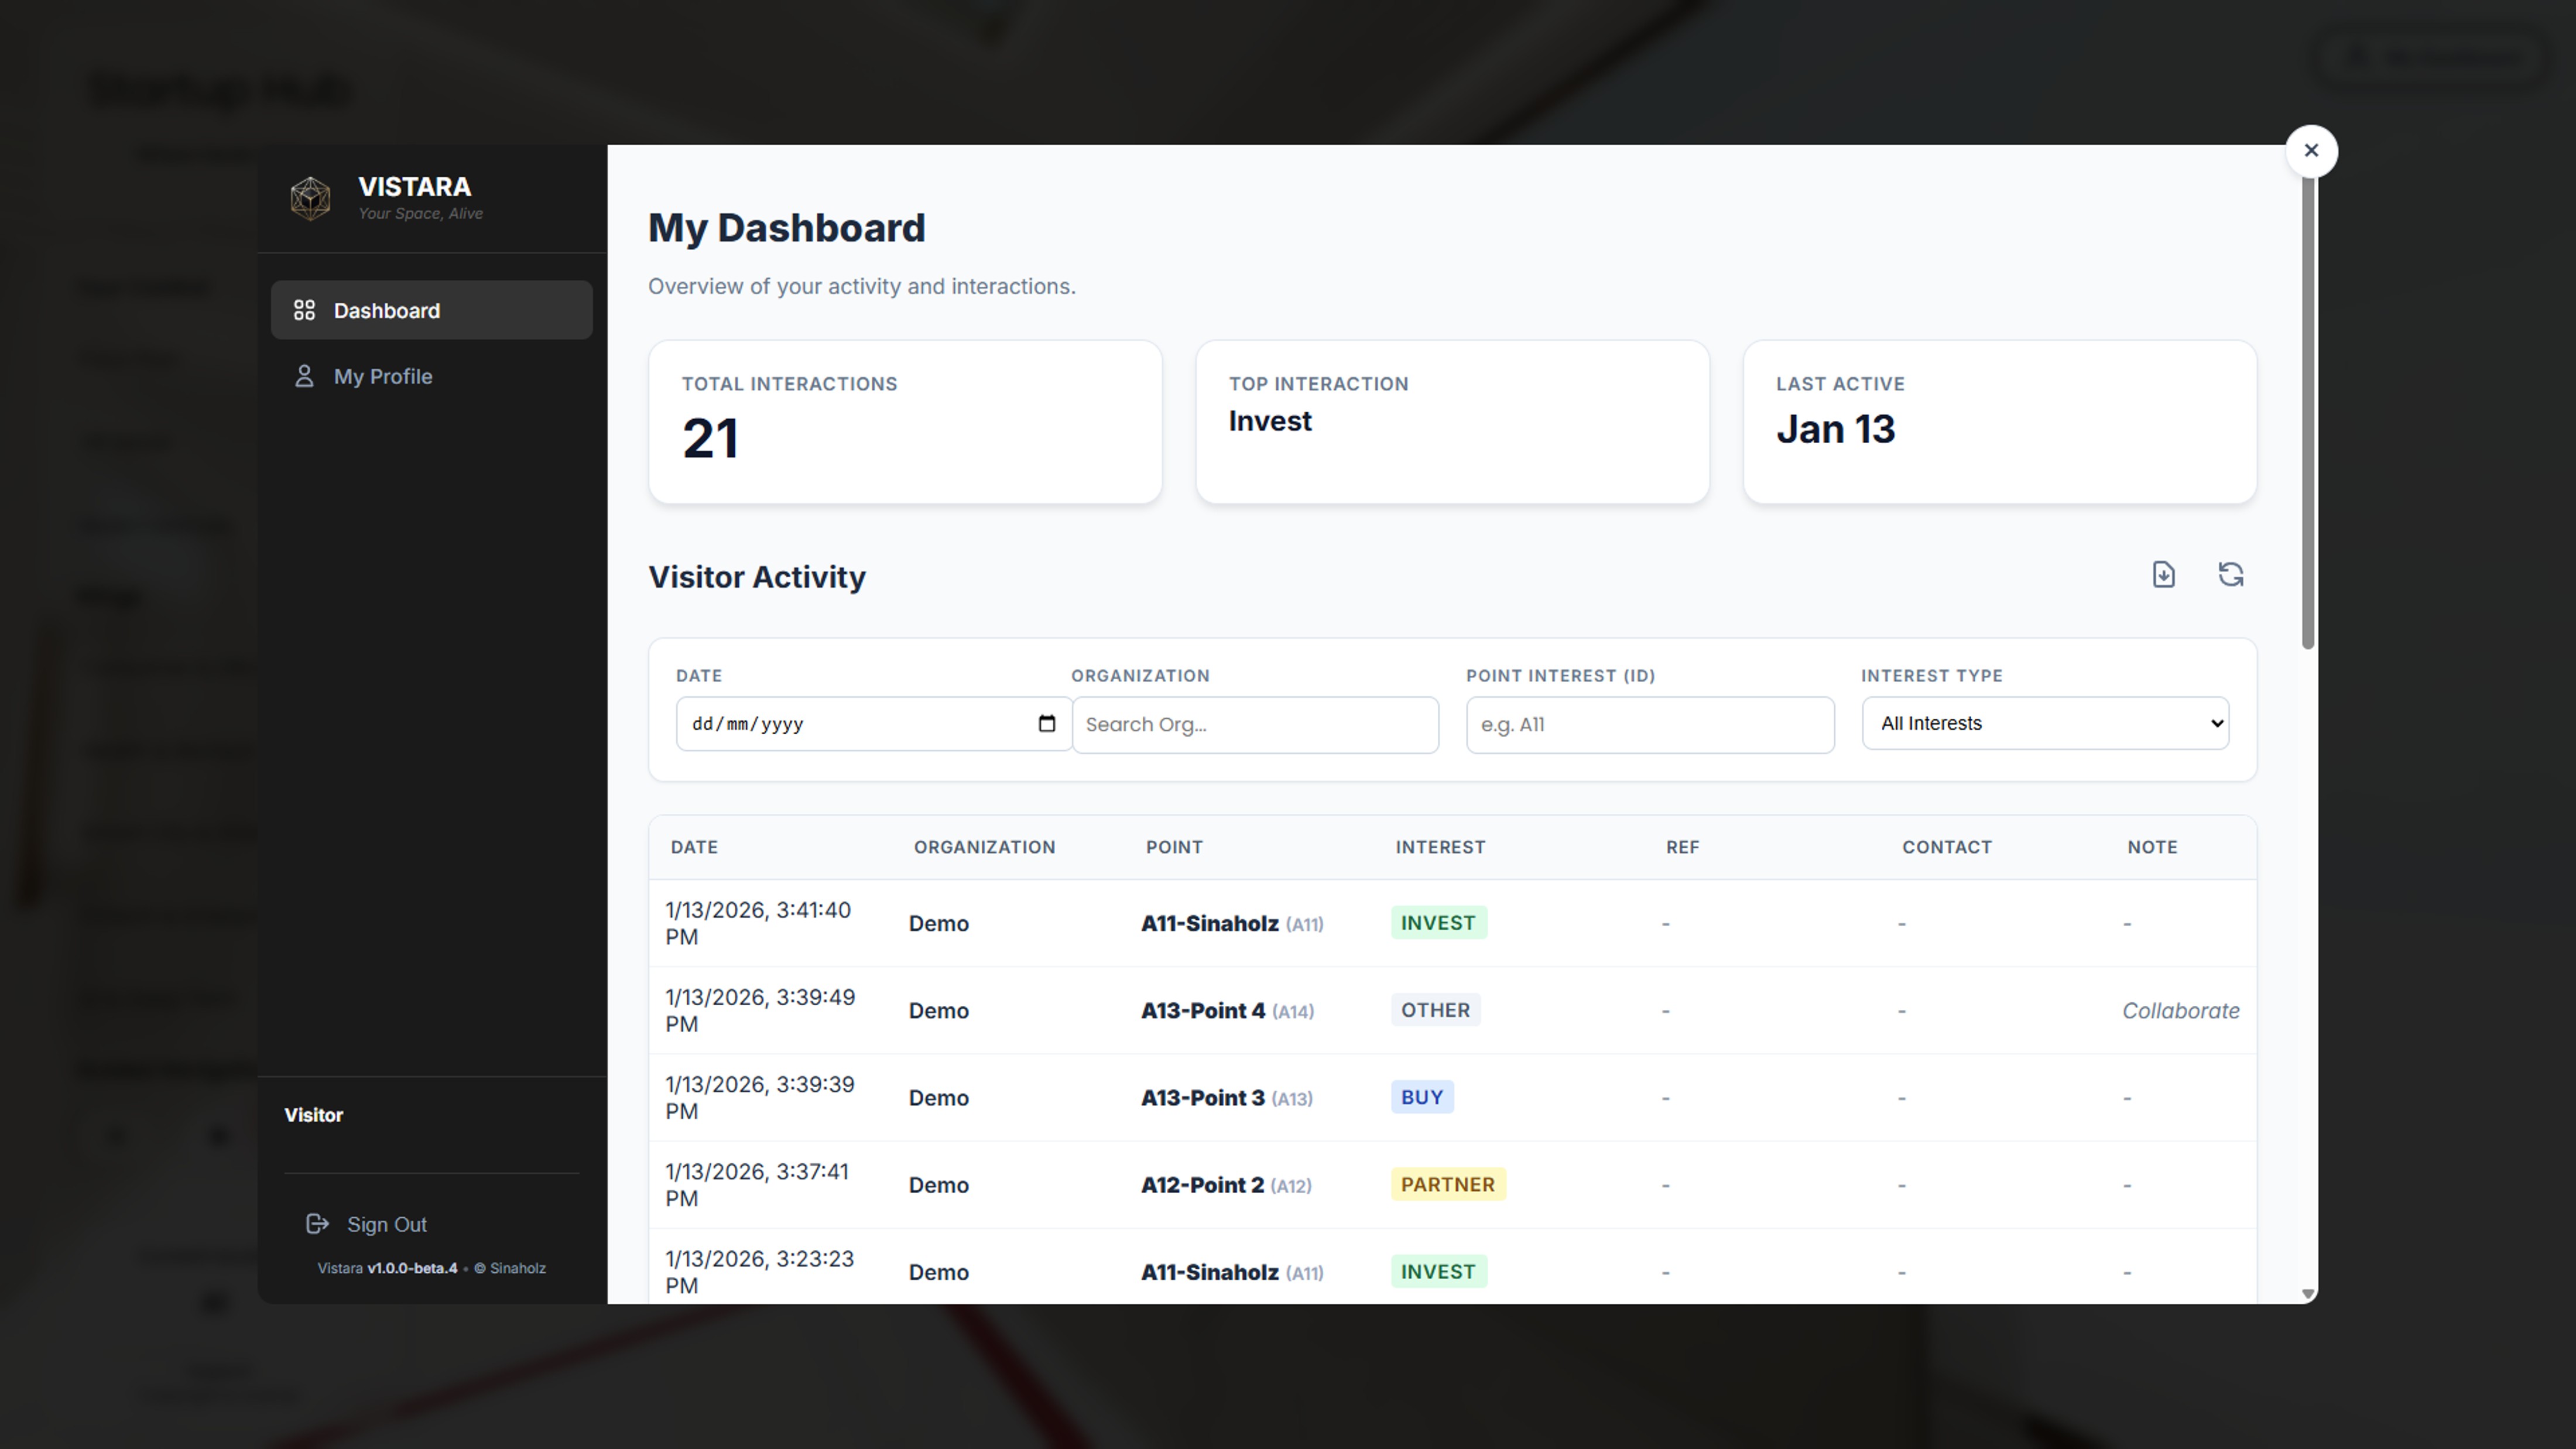Click the My Profile person icon
2576x1449 pixels.
(x=304, y=376)
